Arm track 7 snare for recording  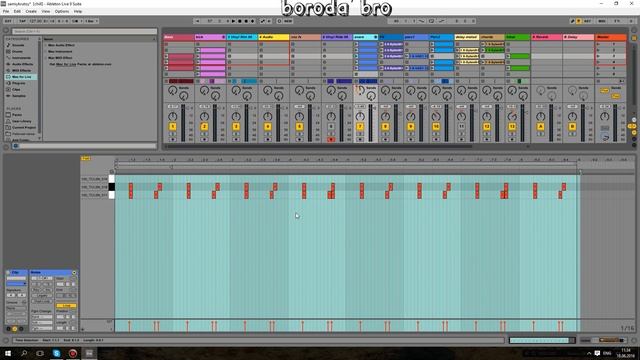[x=360, y=140]
